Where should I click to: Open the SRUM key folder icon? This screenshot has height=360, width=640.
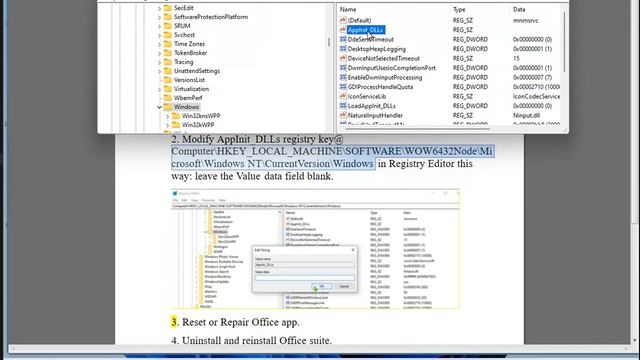click(168, 26)
